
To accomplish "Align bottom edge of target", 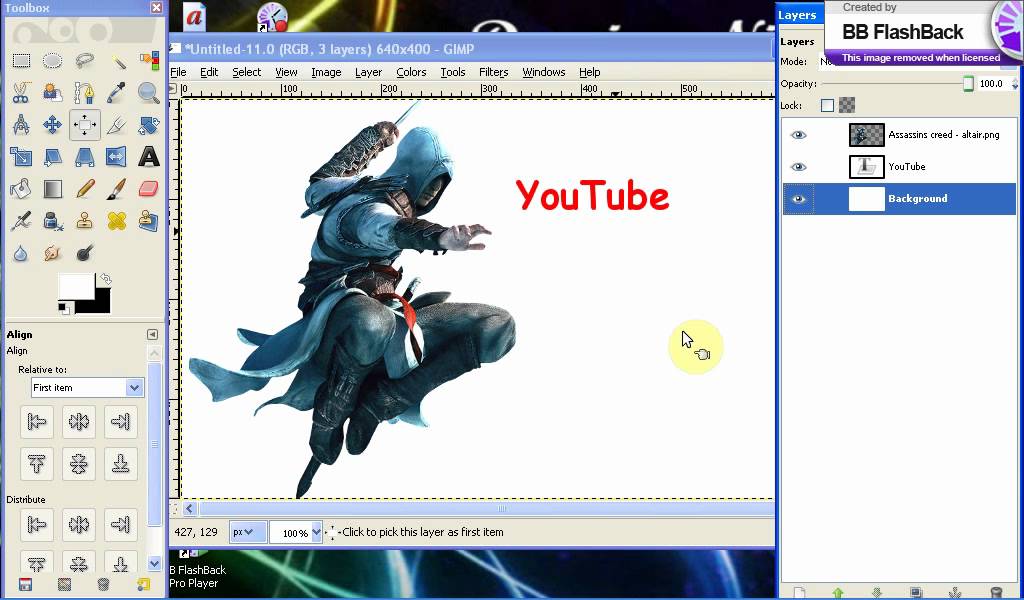I will 120,464.
